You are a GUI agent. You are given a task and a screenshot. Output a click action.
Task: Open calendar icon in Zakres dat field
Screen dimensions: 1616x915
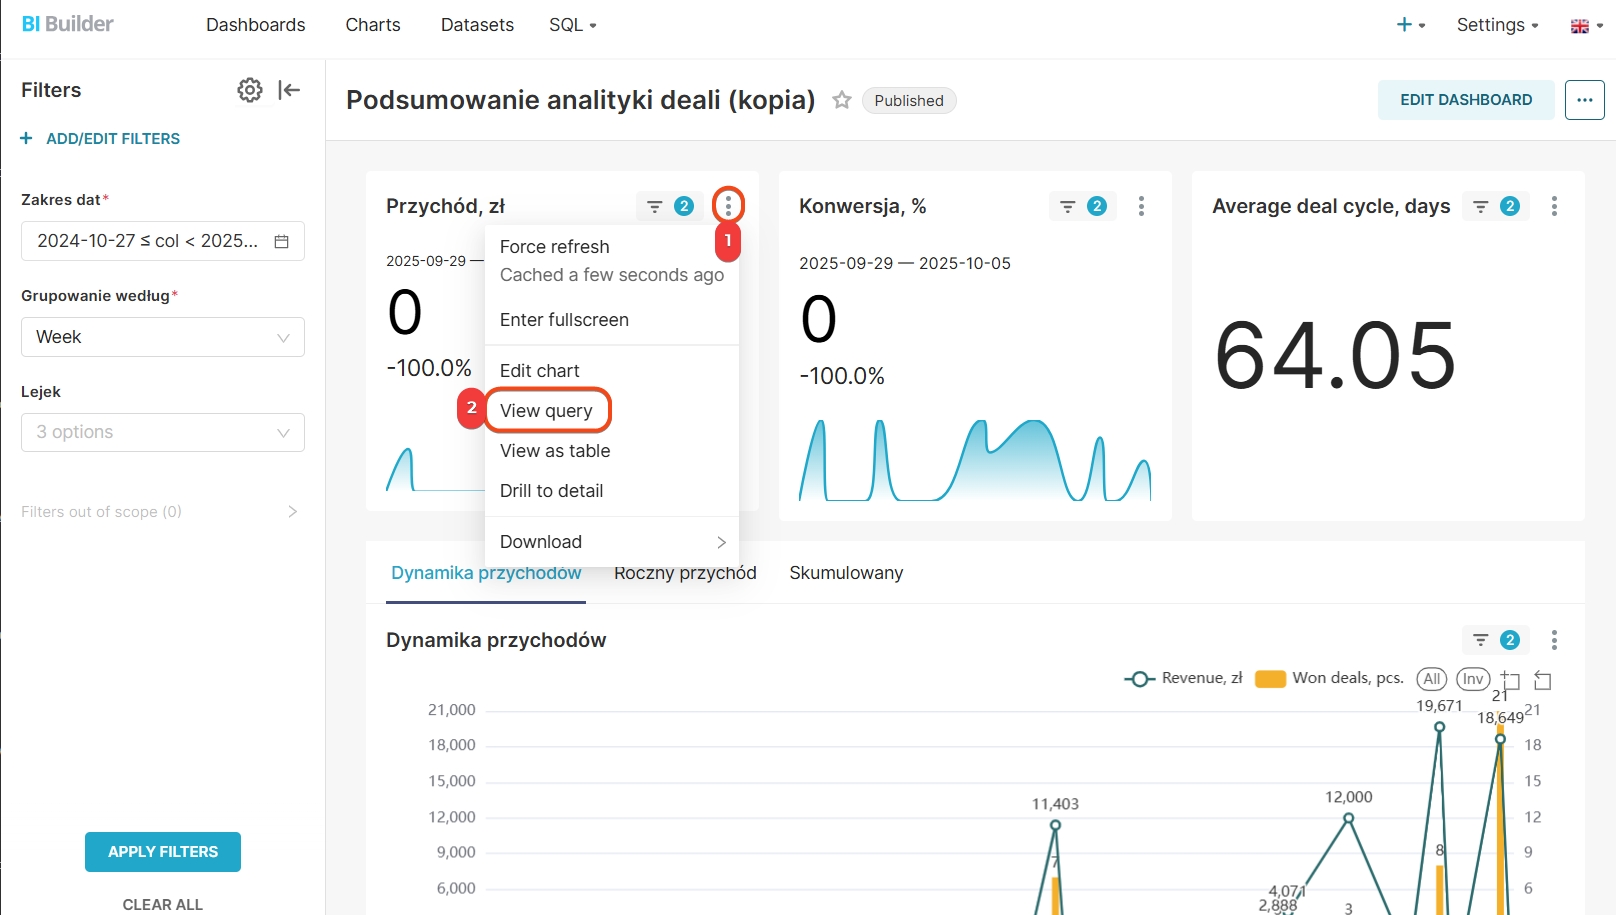pos(282,241)
